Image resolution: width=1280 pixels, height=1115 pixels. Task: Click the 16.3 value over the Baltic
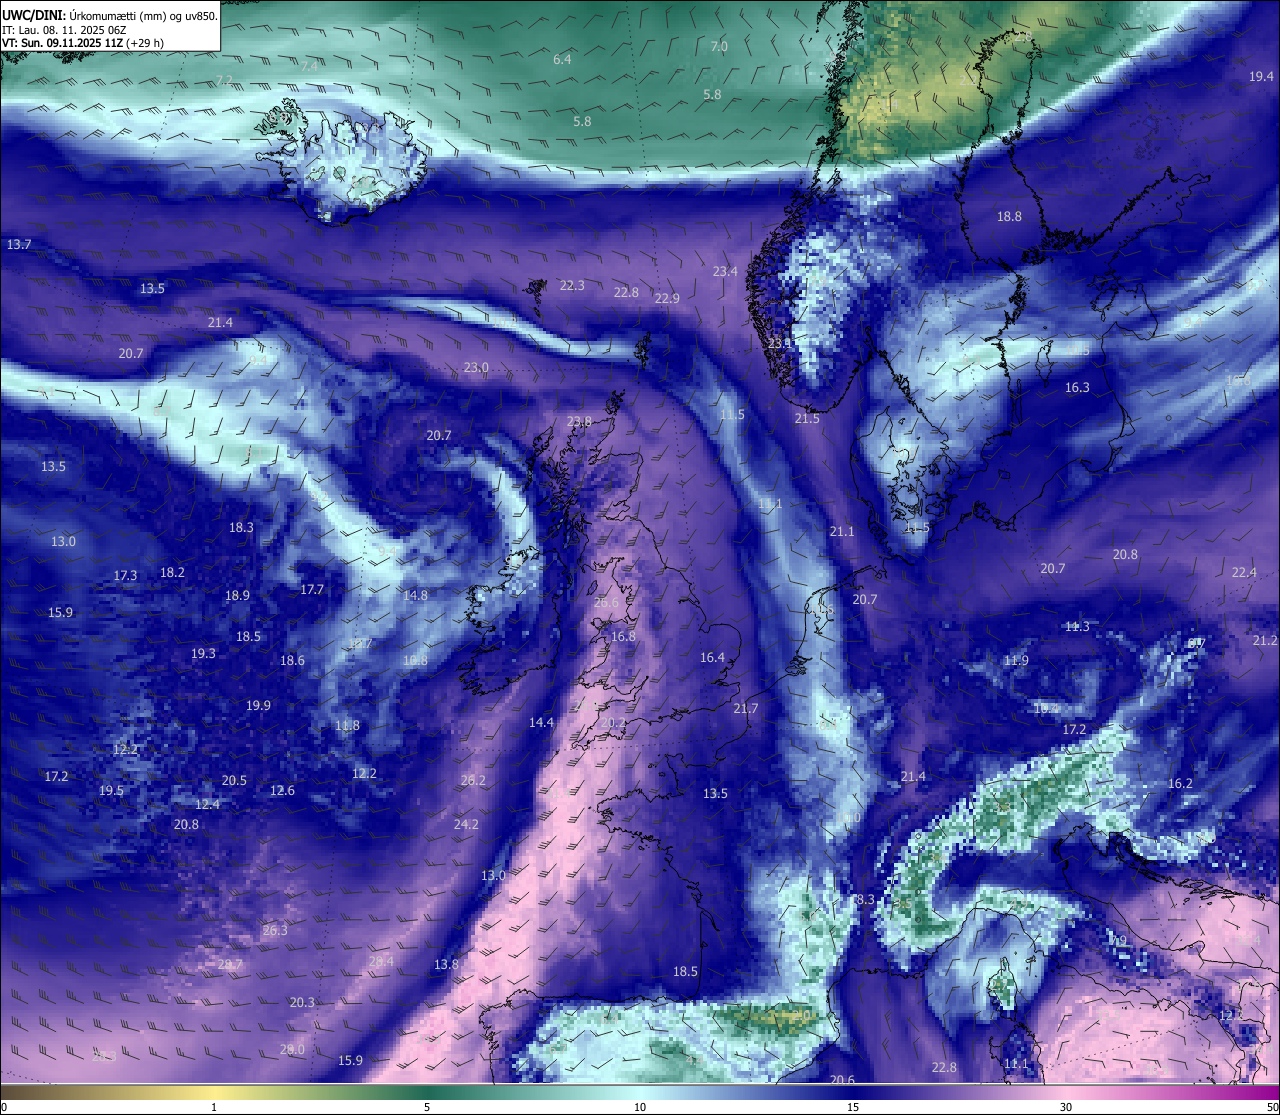pos(1077,388)
